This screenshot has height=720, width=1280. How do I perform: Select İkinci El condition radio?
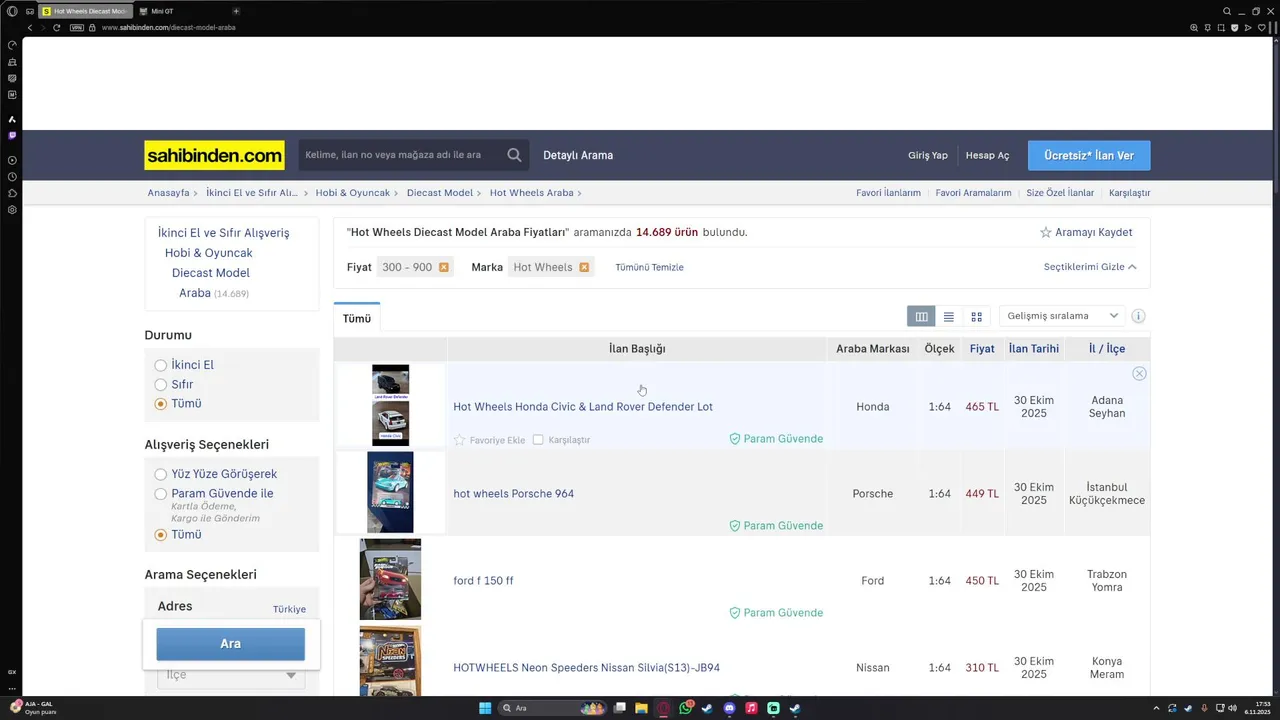point(160,365)
